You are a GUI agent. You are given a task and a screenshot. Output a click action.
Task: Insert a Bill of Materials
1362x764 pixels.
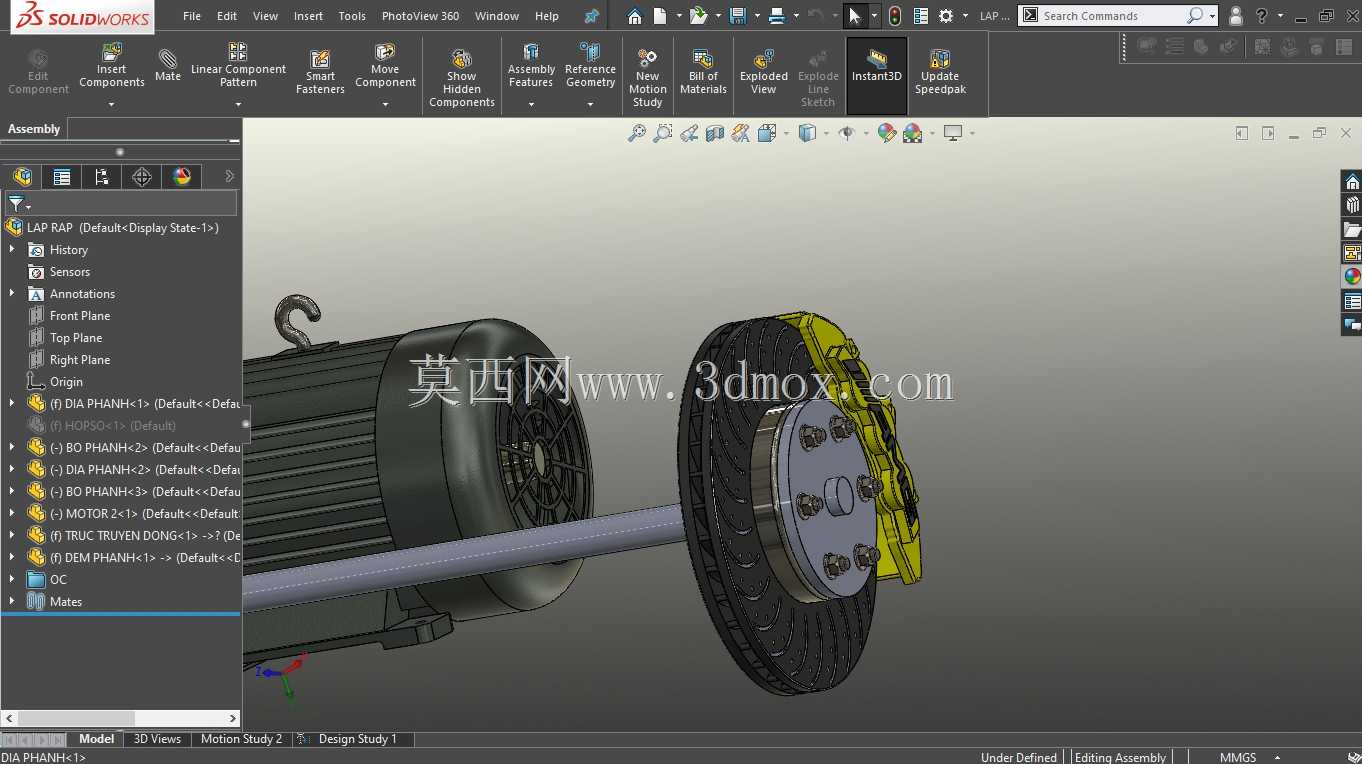703,72
